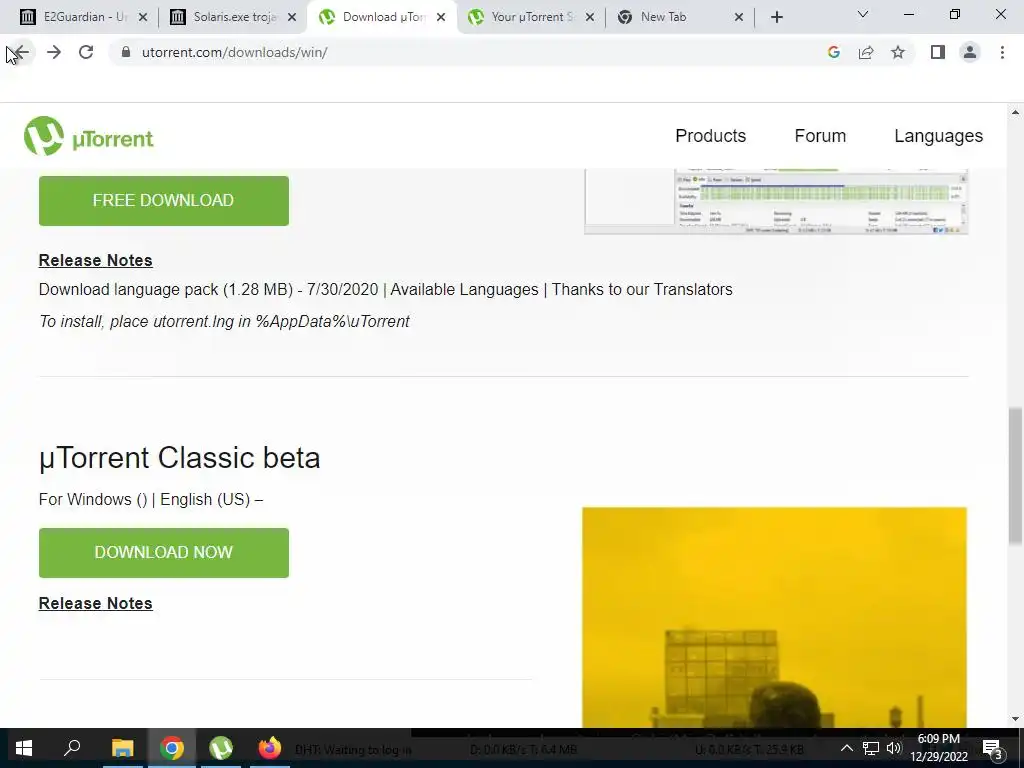Close the New Tab tab
The width and height of the screenshot is (1024, 768).
(x=739, y=18)
